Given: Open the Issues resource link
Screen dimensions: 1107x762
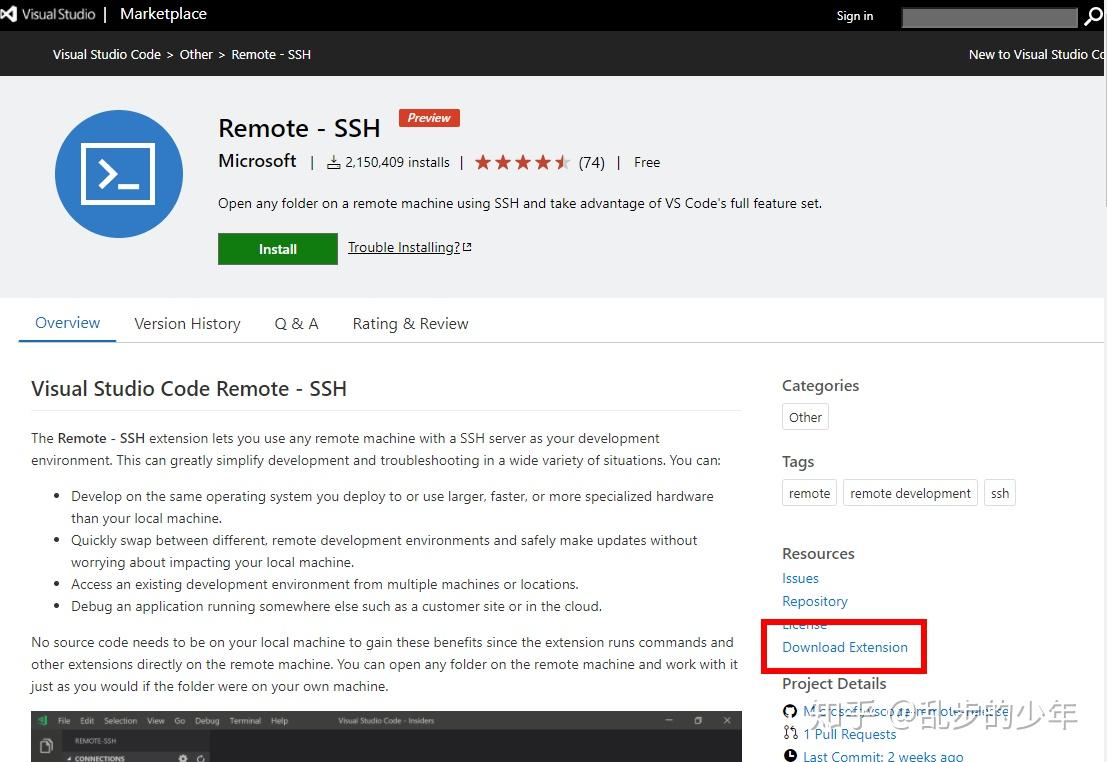Looking at the screenshot, I should point(800,578).
